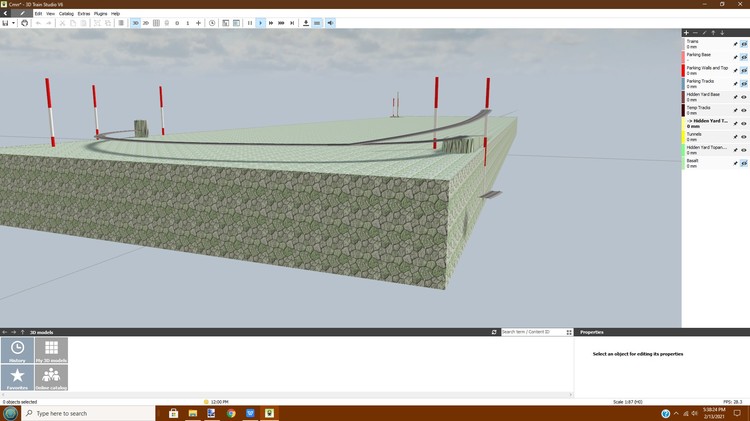Screen dimensions: 750x421
Task: Toggle visibility of Tunnels layer
Action: click(744, 137)
